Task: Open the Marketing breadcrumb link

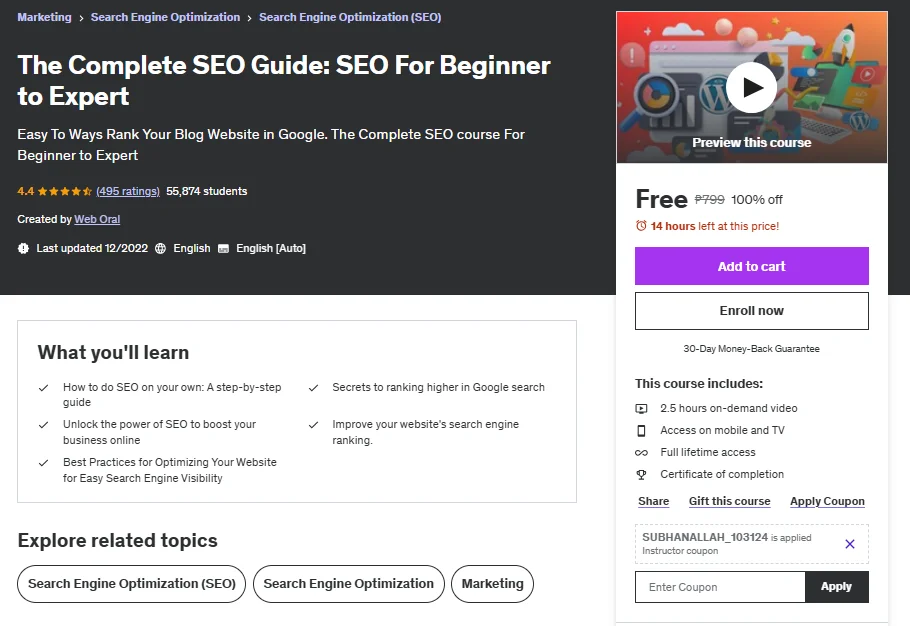Action: (x=44, y=17)
